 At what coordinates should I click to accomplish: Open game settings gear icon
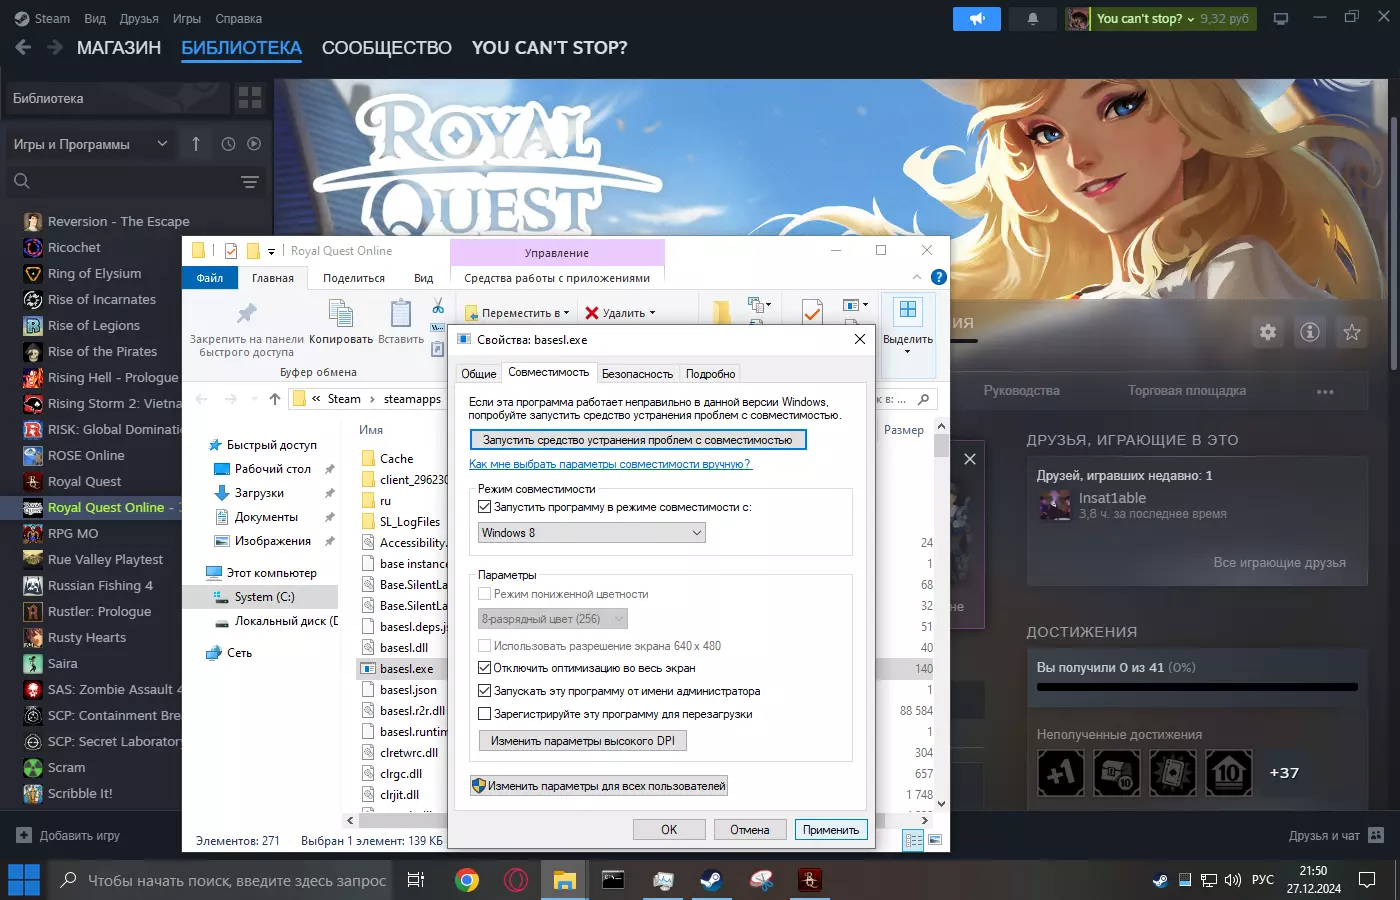1268,332
